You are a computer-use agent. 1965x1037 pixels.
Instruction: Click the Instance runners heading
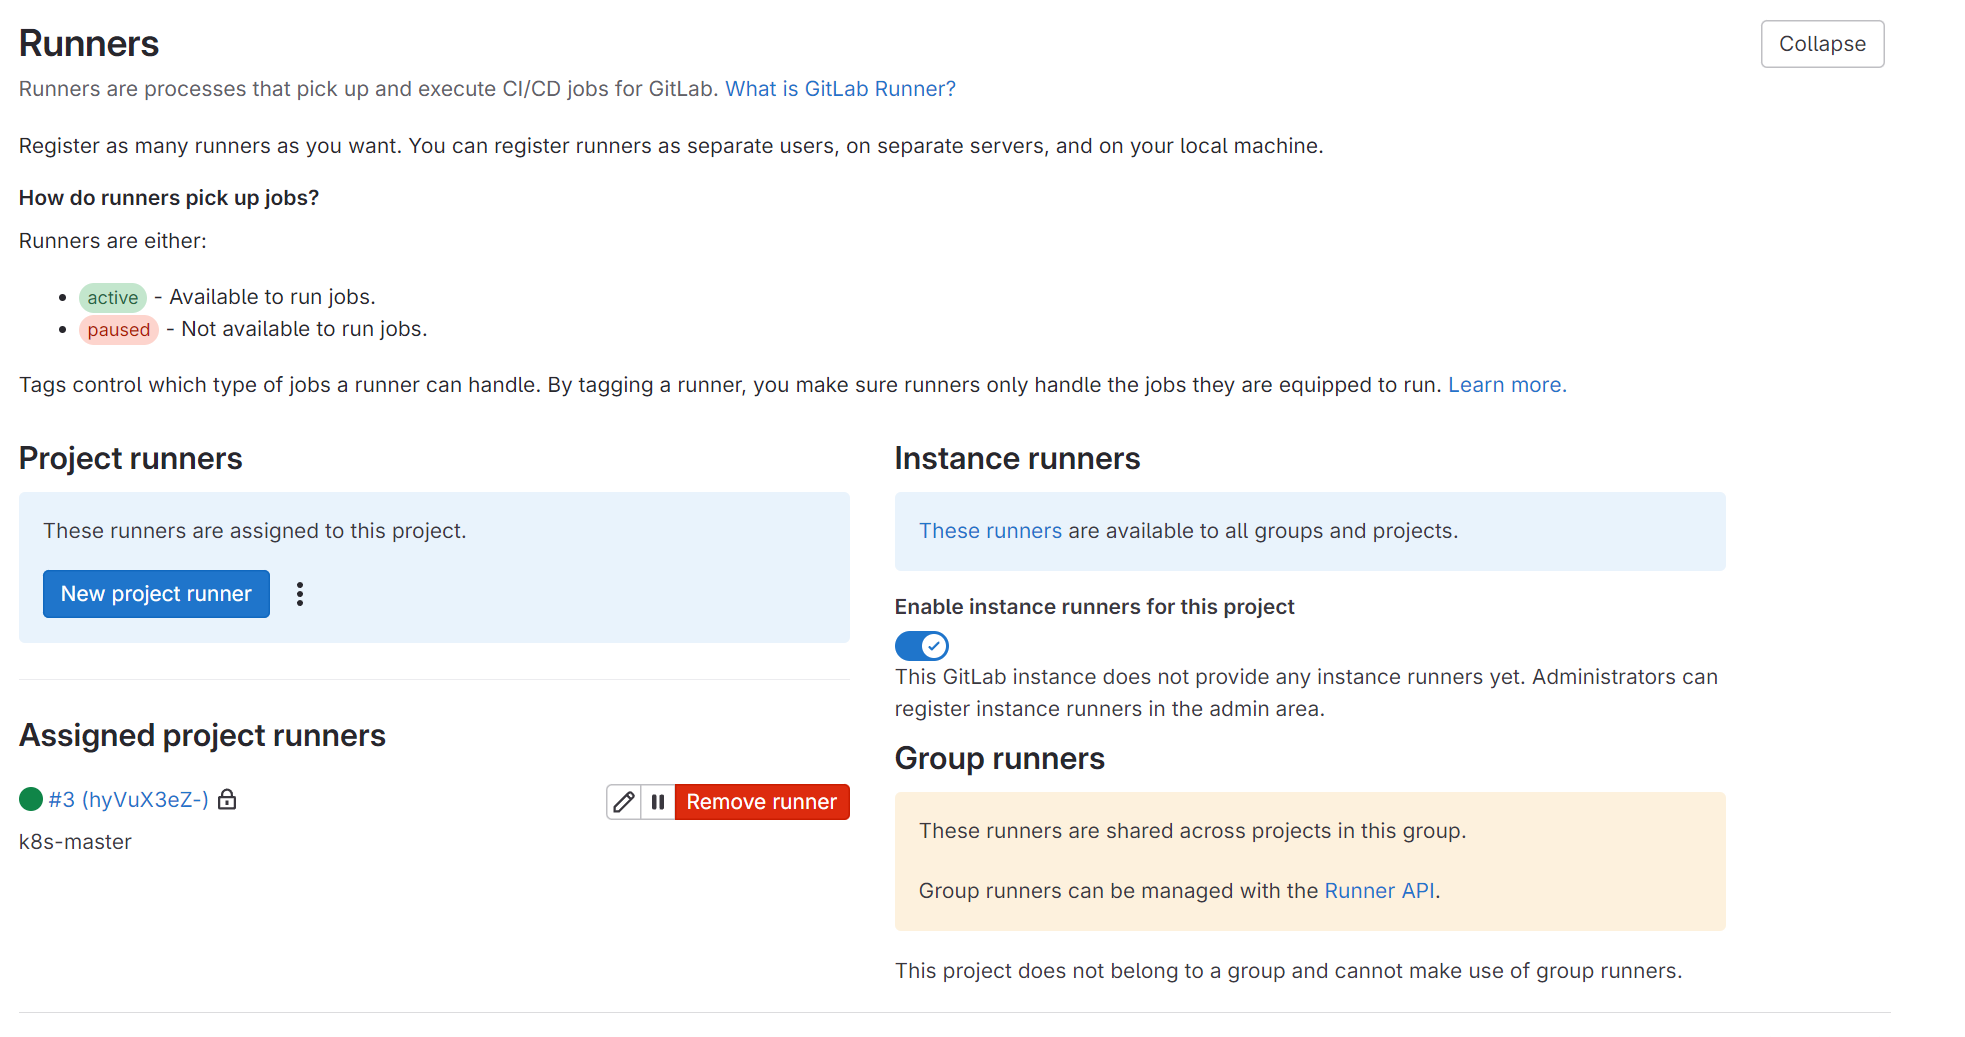(1017, 458)
